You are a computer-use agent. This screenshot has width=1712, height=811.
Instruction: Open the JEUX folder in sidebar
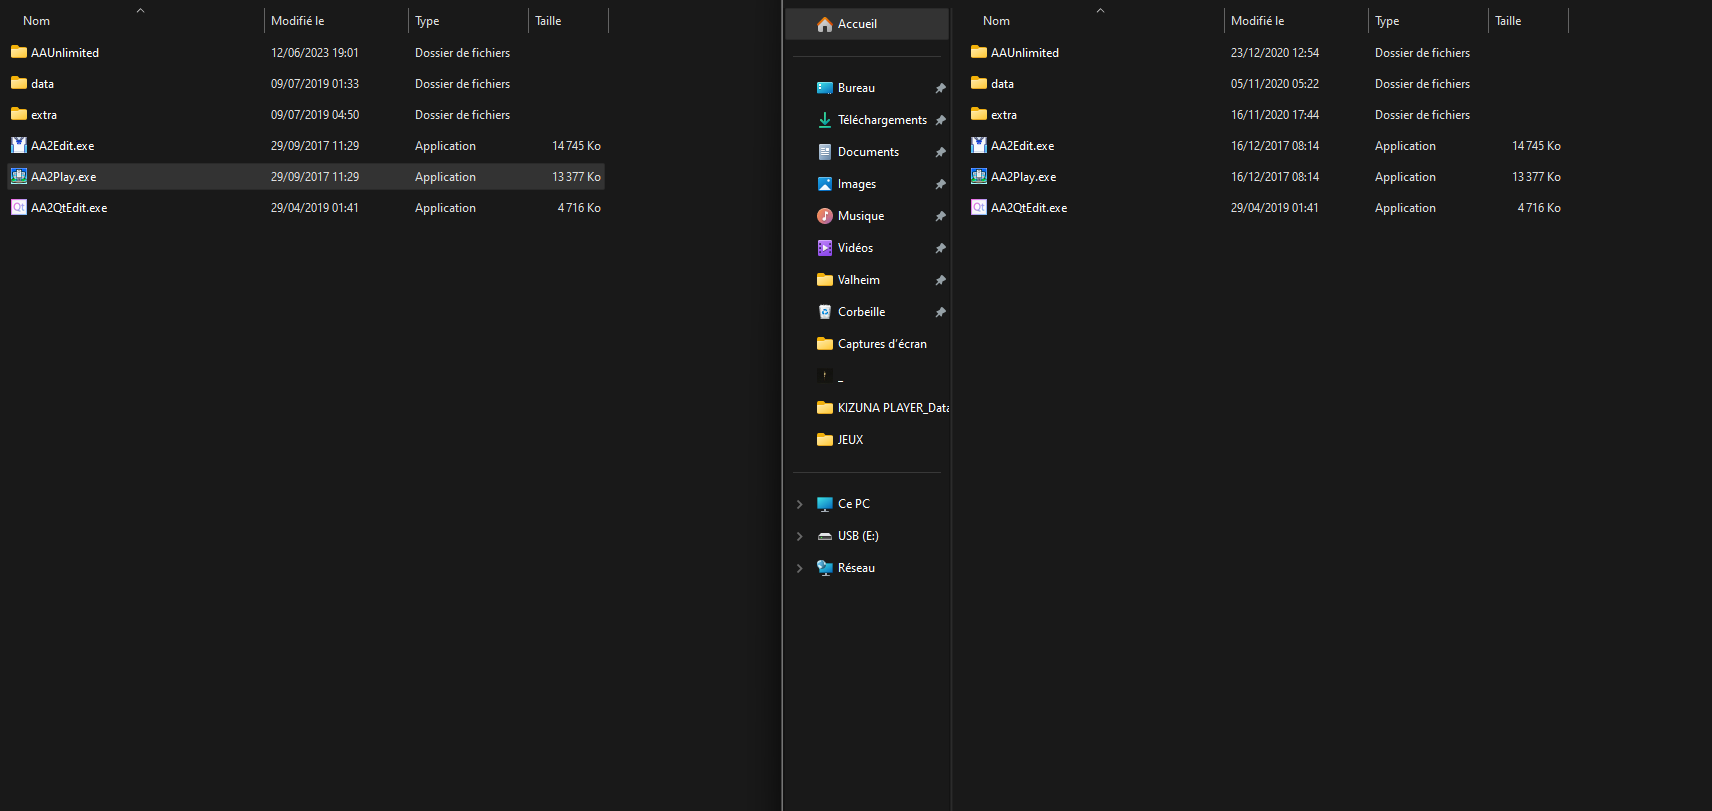click(x=850, y=440)
